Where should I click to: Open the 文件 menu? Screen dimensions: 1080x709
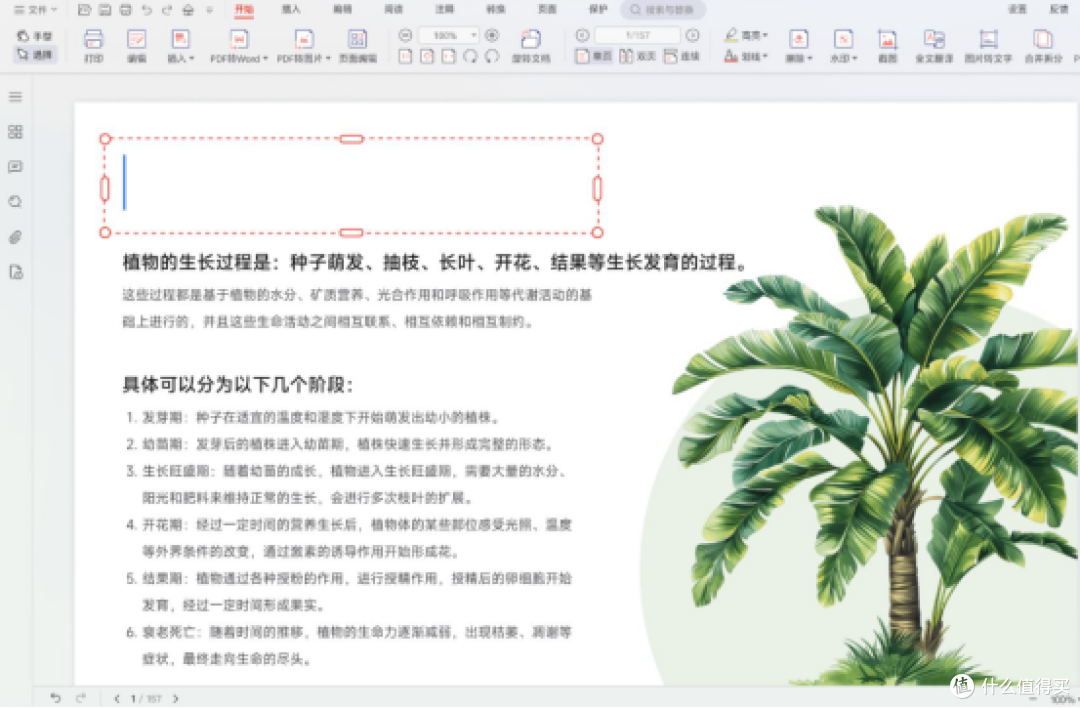point(36,10)
